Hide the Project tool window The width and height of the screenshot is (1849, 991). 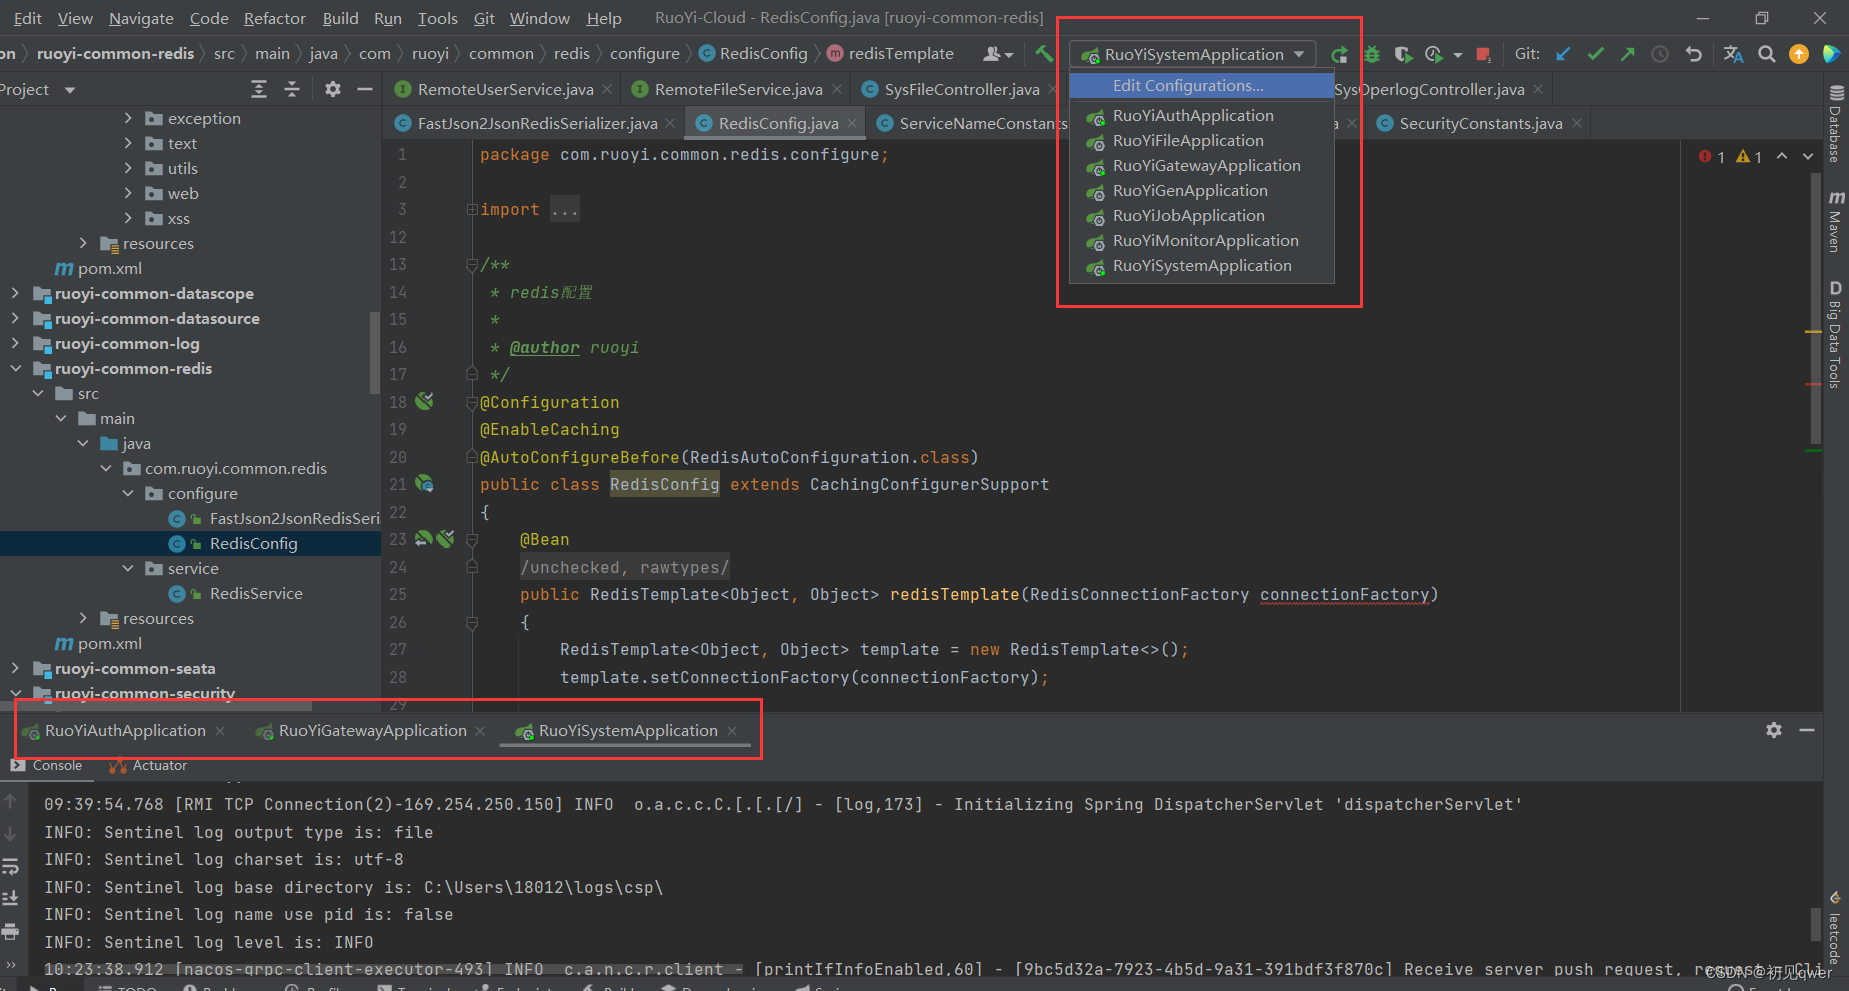pos(365,89)
